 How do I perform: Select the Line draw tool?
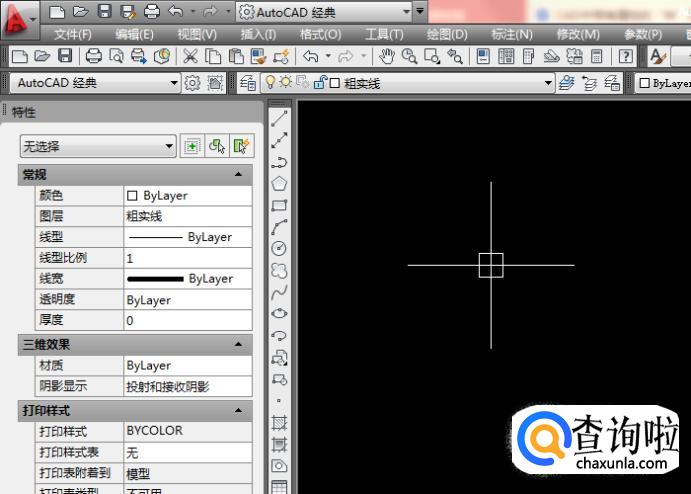click(x=280, y=119)
